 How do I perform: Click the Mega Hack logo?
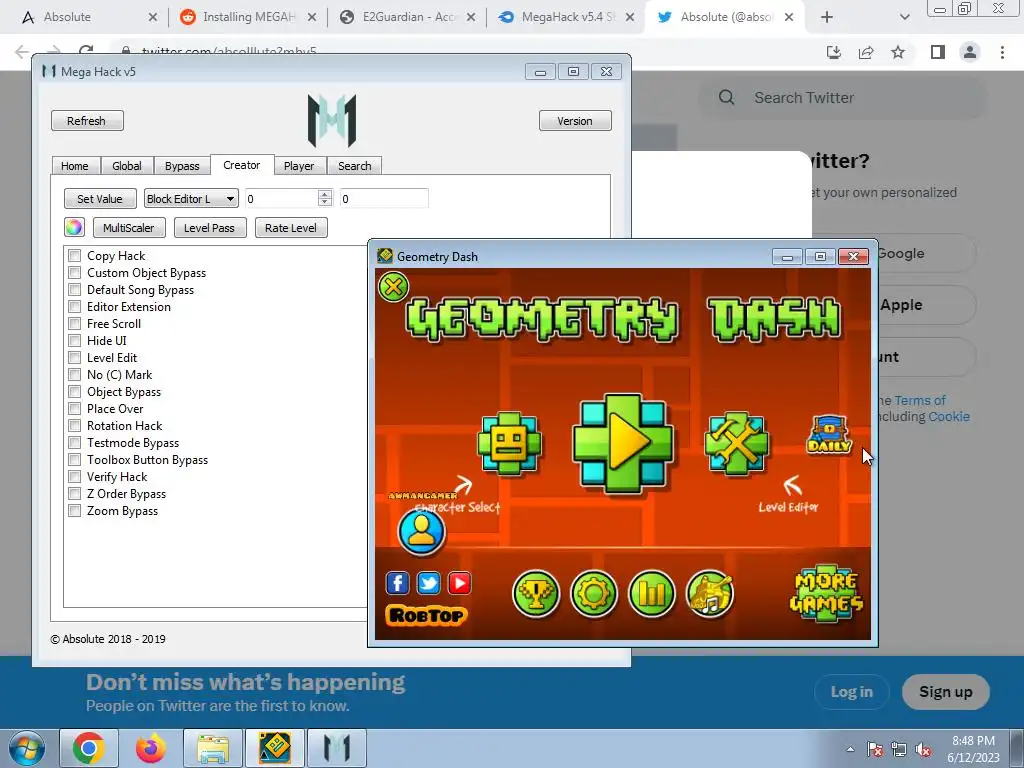pyautogui.click(x=332, y=121)
